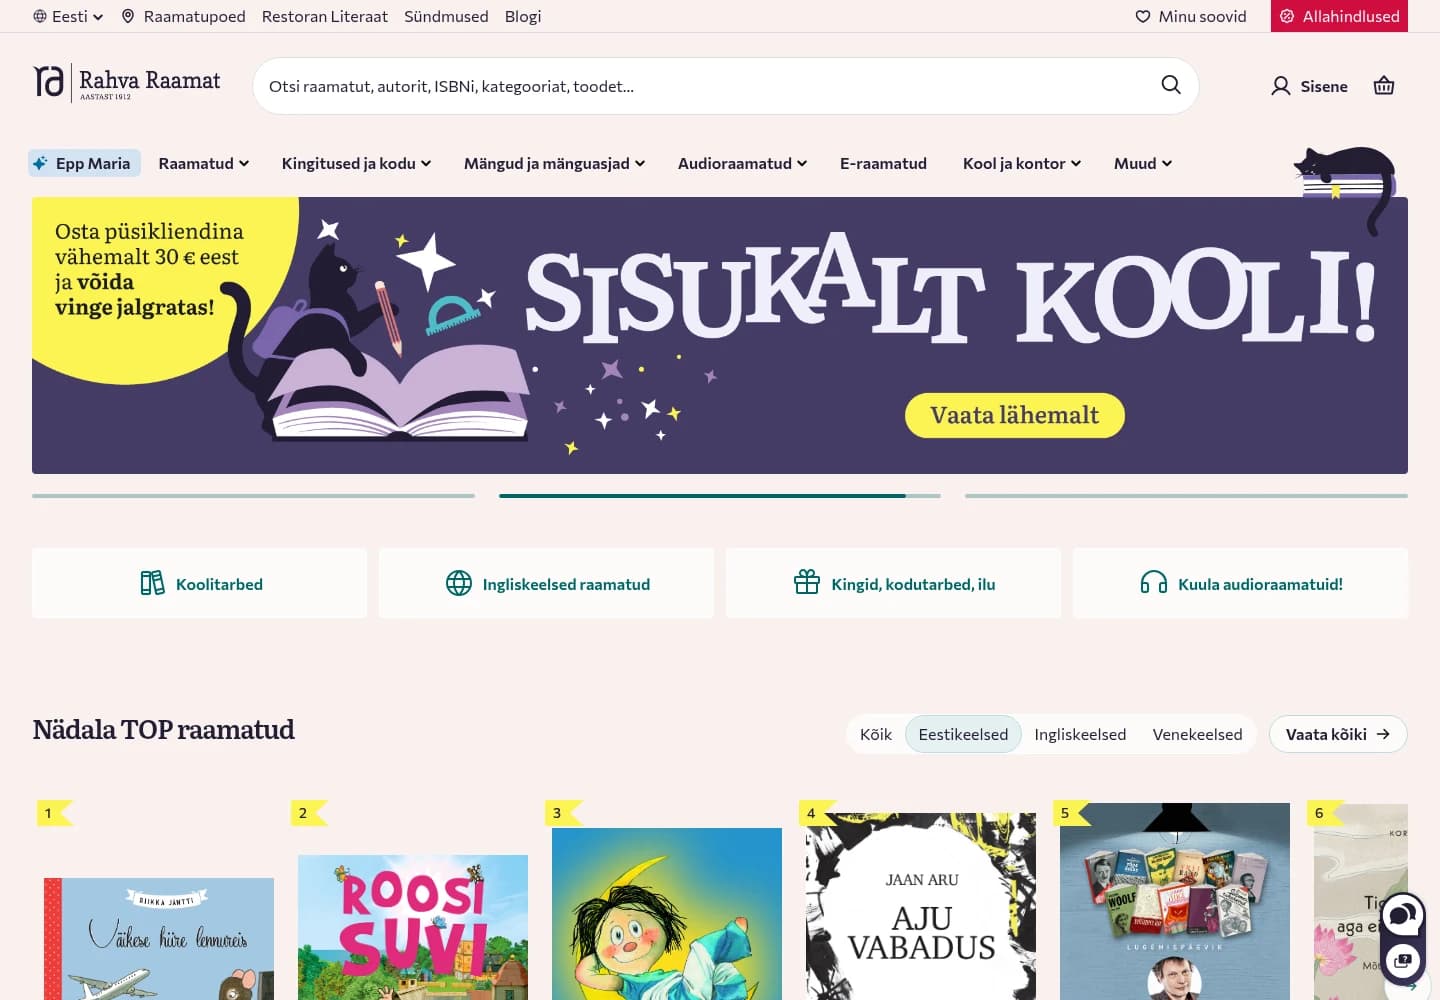
Task: Open the chat bubble widget
Action: 1403,915
